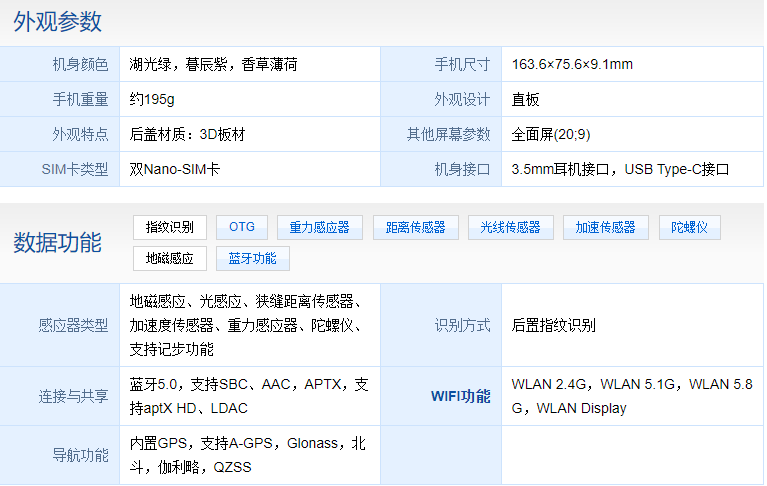Screen dimensions: 767x486
Task: Click the 距离传感器 tag
Action: pyautogui.click(x=415, y=227)
